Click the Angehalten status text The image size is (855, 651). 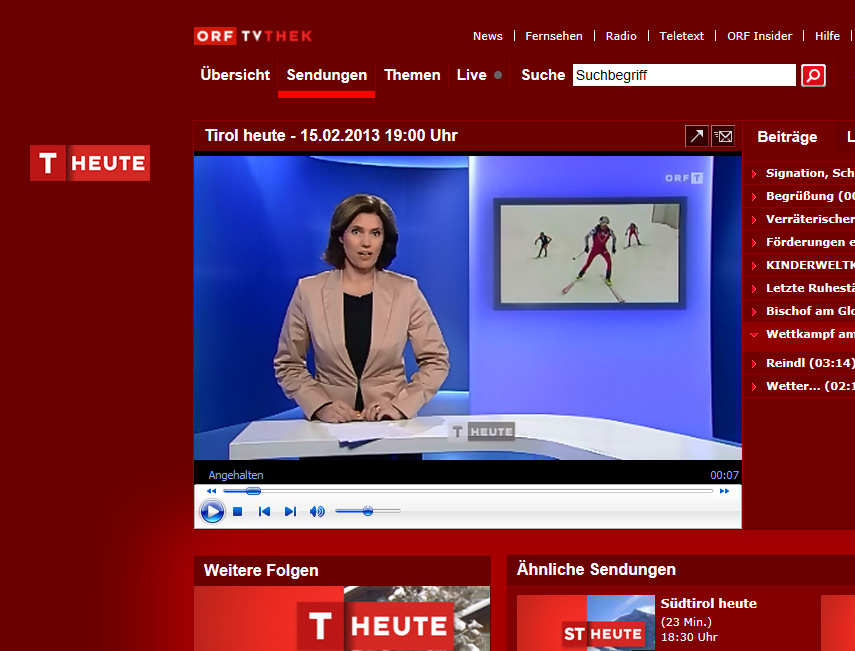point(236,475)
